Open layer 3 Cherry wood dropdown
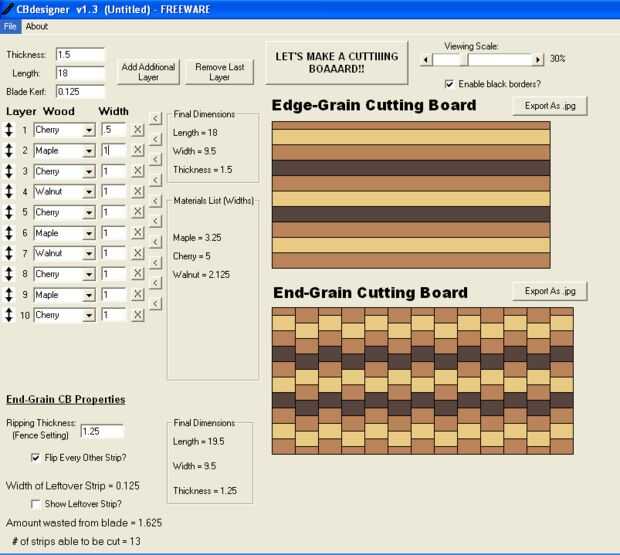 click(x=89, y=171)
